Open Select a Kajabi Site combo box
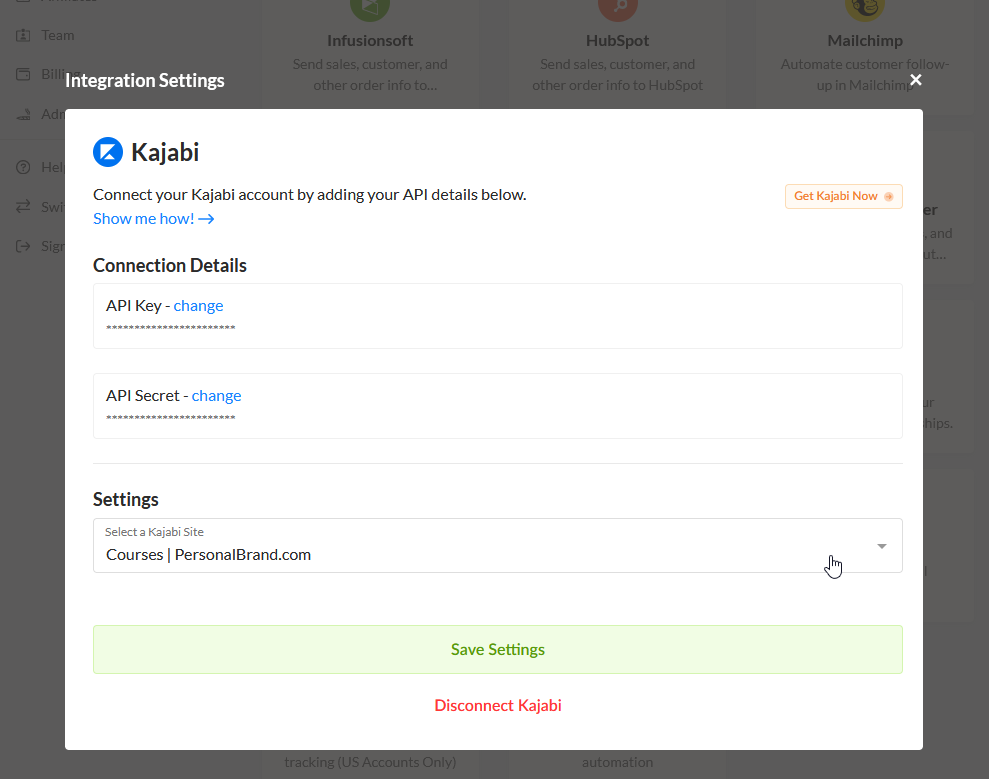The image size is (989, 779). (498, 546)
